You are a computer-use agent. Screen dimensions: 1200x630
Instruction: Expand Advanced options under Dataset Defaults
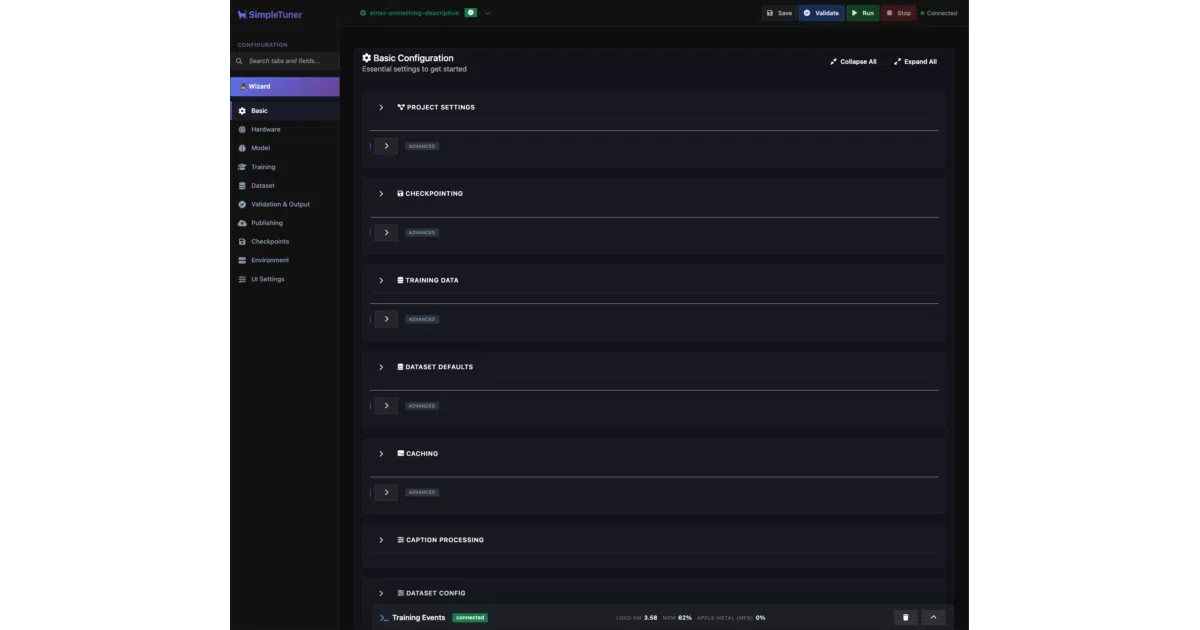click(386, 406)
